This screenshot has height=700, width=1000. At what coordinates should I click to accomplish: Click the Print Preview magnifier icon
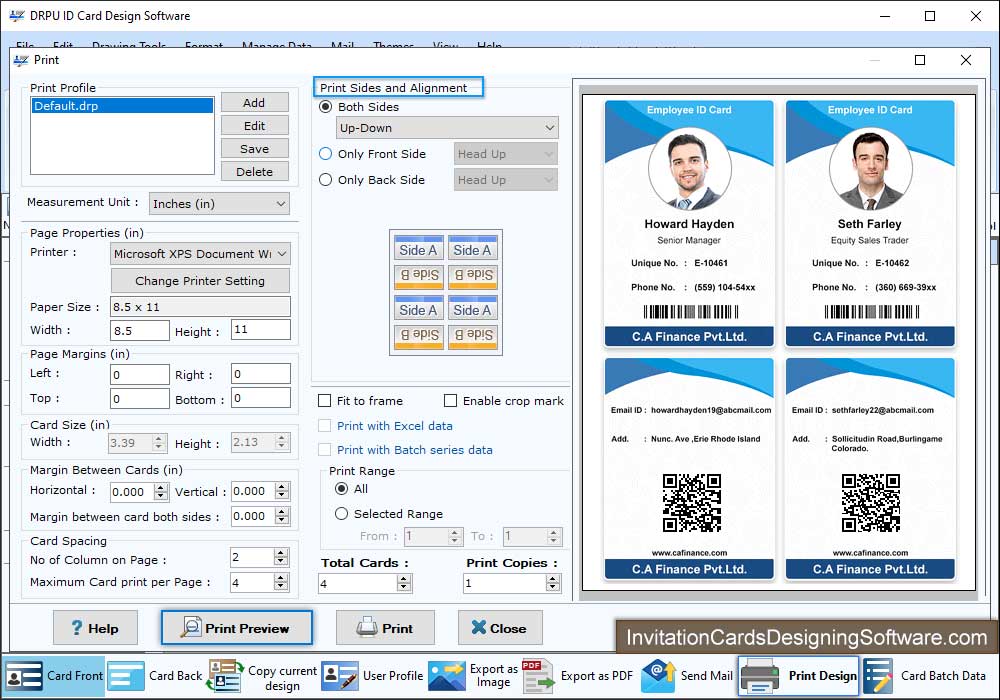coord(191,627)
